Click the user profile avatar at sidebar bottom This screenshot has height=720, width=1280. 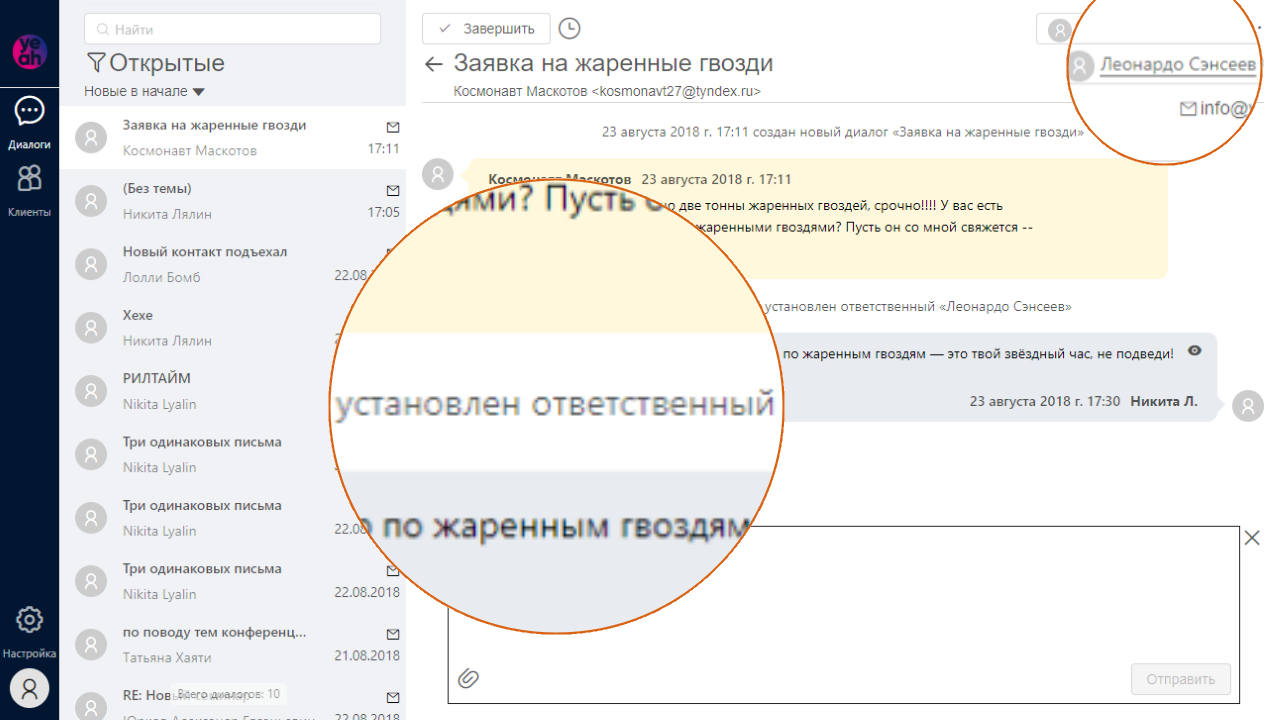[29, 688]
